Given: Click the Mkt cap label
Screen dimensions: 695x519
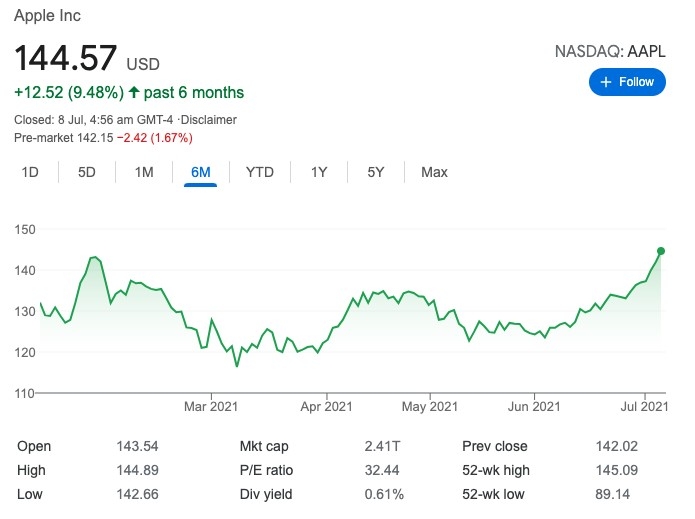Looking at the screenshot, I should click(264, 446).
